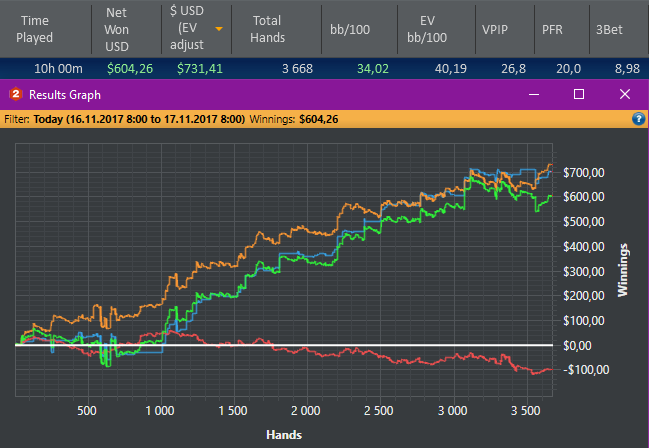649x448 pixels.
Task: Click the 3 500 hands axis label
Action: [526, 411]
